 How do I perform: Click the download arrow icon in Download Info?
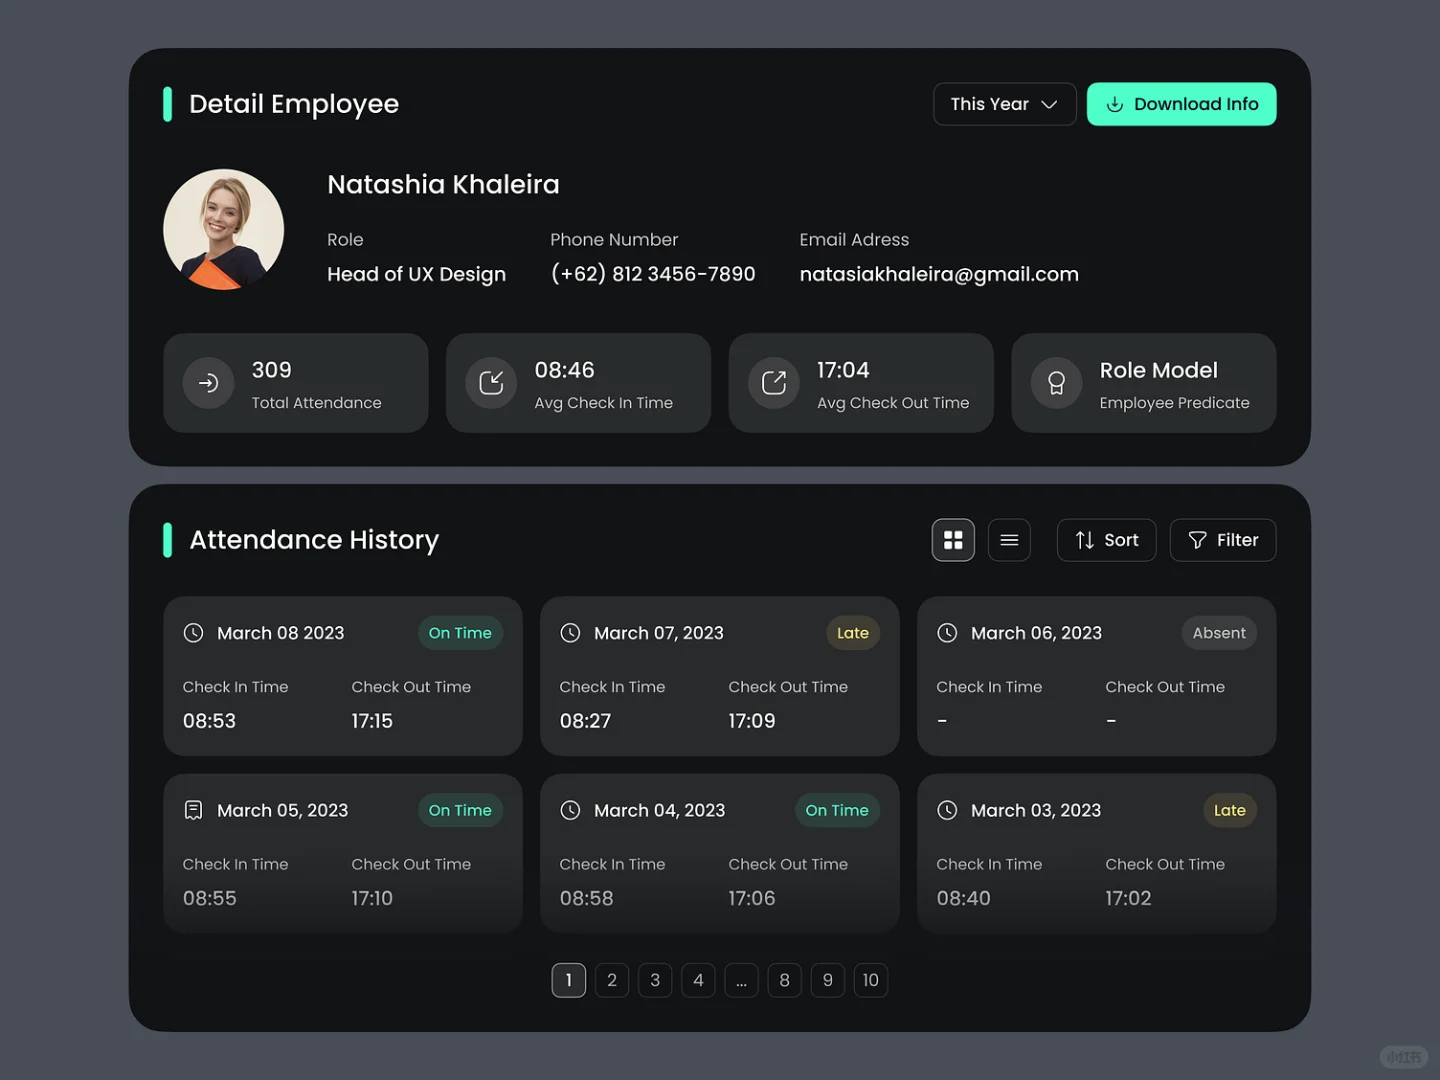[x=1114, y=104]
